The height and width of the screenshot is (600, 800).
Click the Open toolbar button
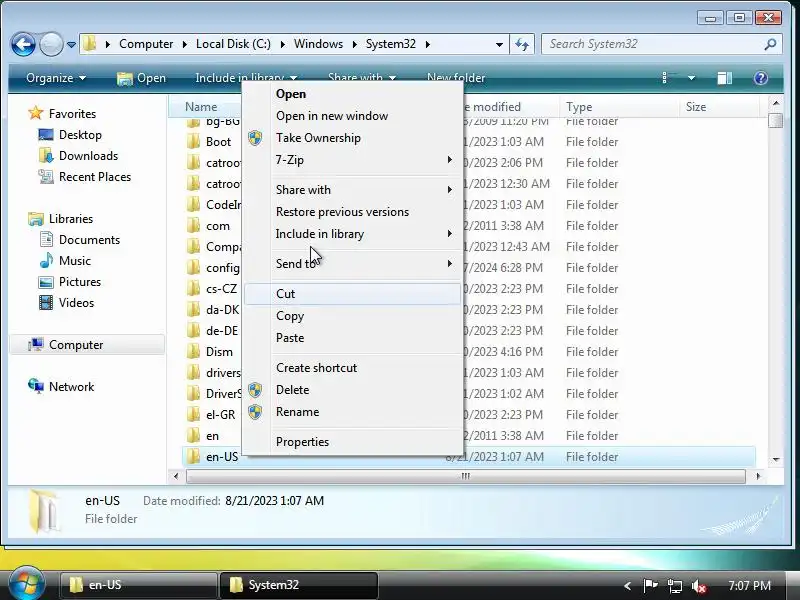[141, 78]
